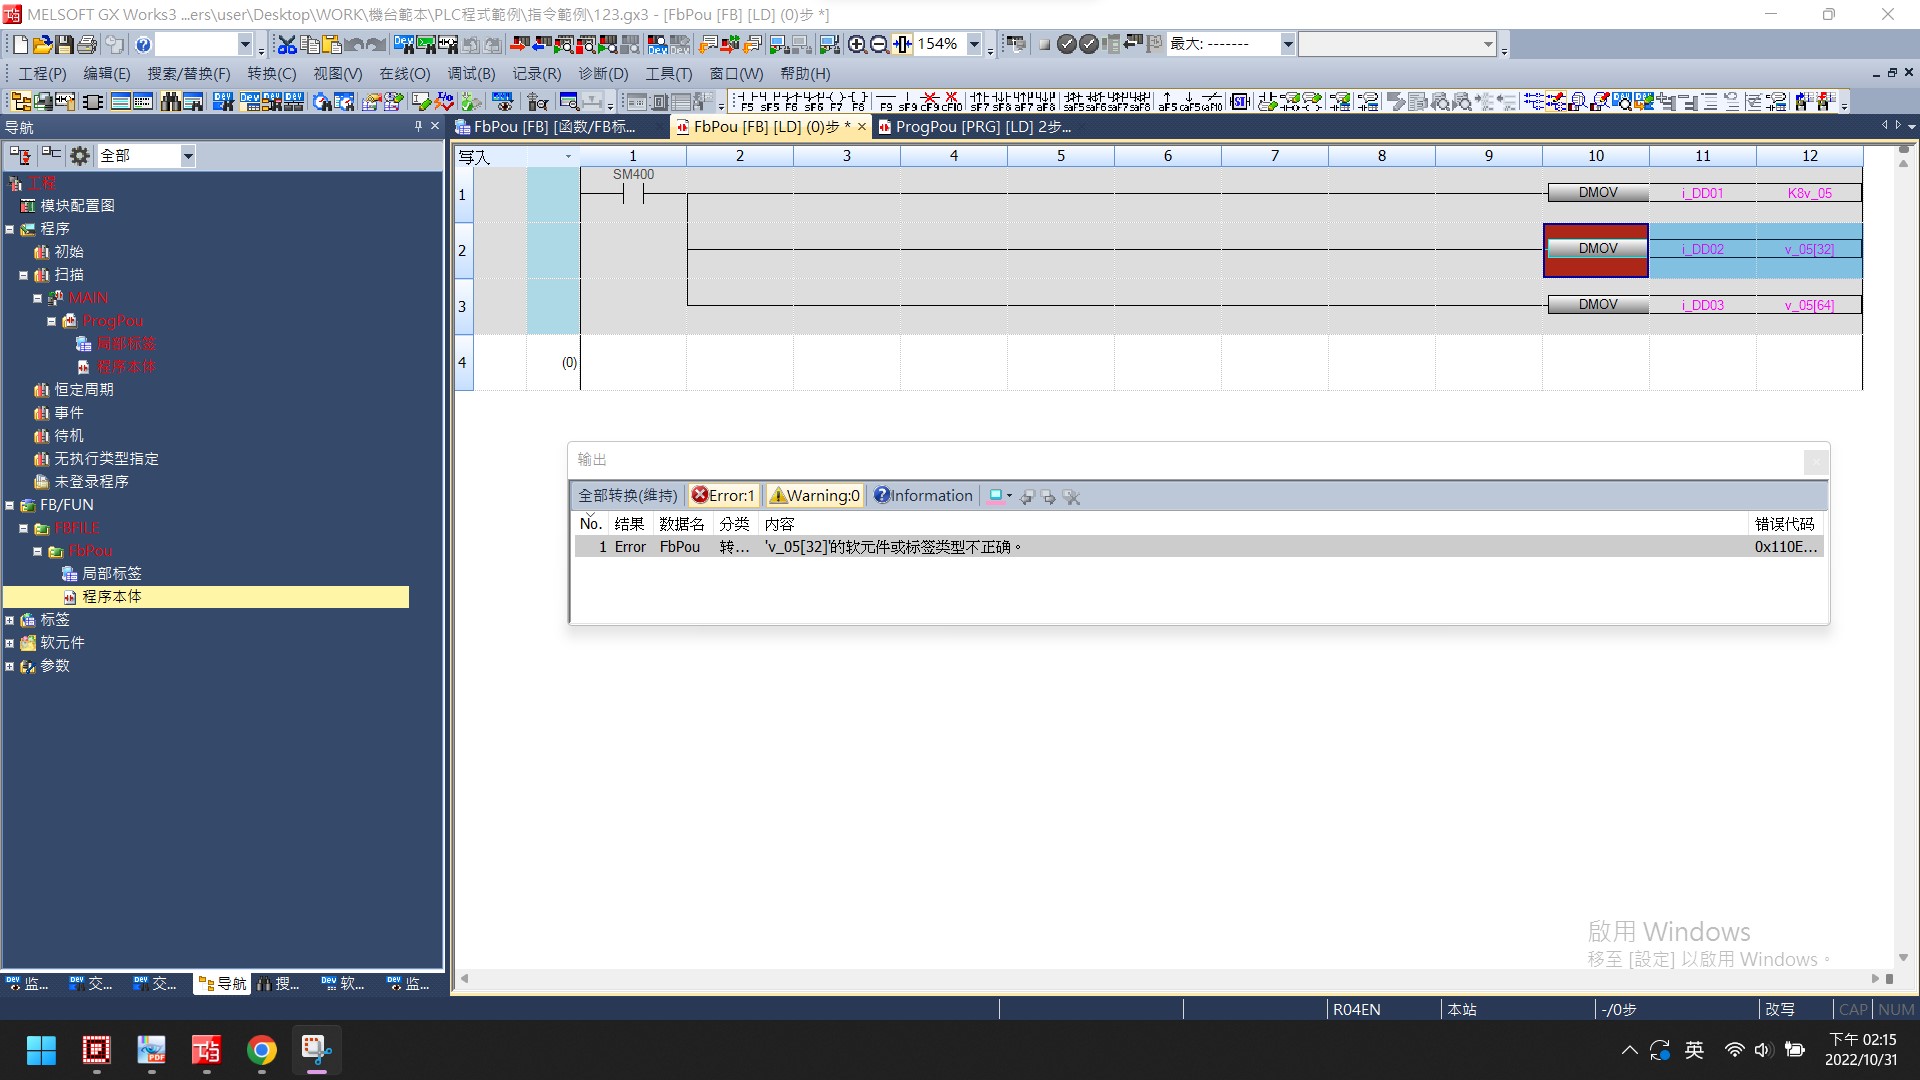
Task: Toggle the Error:1 filter button
Action: [723, 496]
